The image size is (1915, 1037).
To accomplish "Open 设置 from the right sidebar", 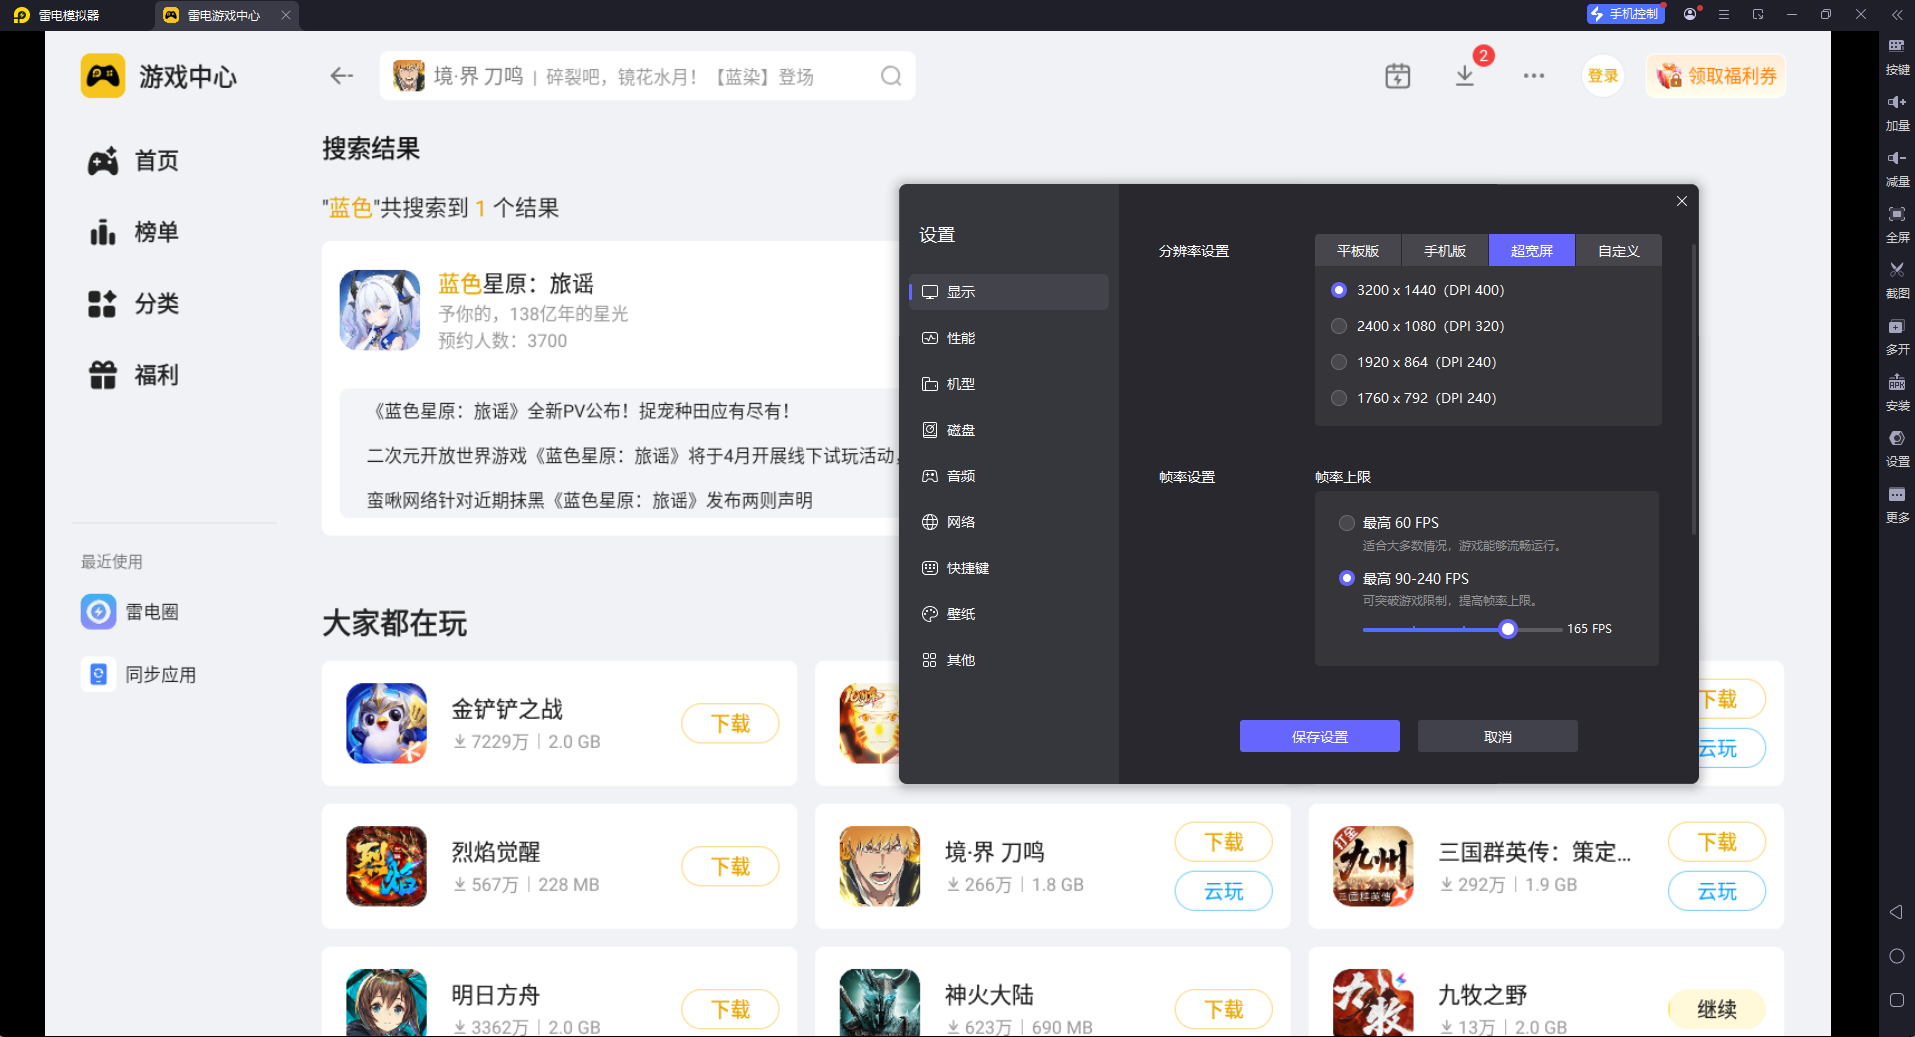I will (1897, 448).
